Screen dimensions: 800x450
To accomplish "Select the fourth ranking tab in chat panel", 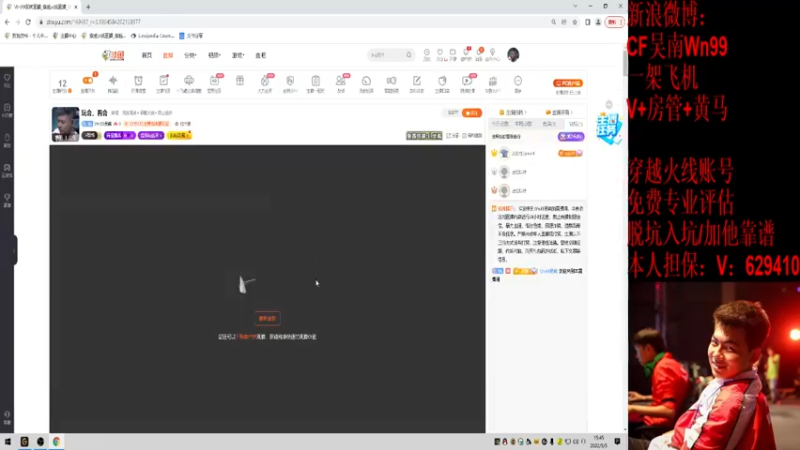I will (x=575, y=124).
